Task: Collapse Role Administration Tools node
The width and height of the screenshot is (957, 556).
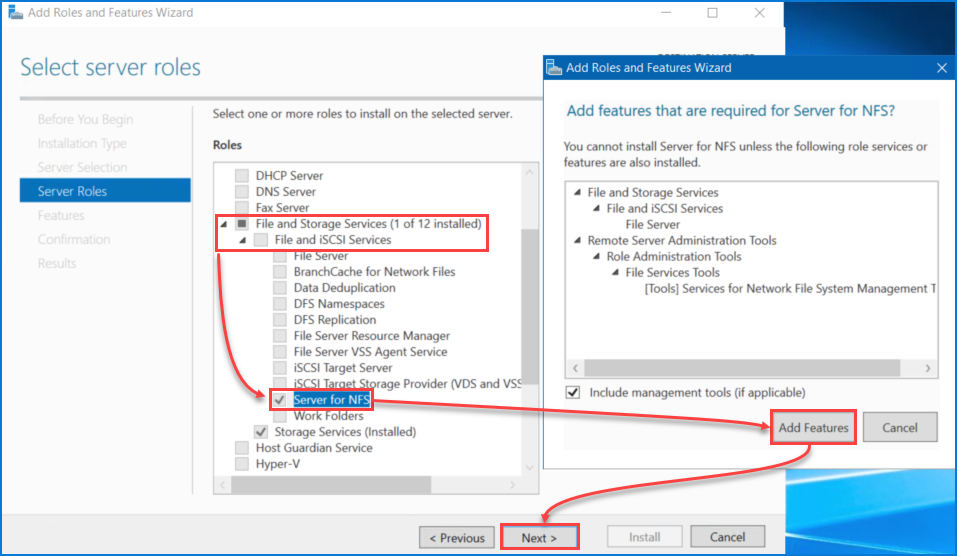Action: [596, 256]
